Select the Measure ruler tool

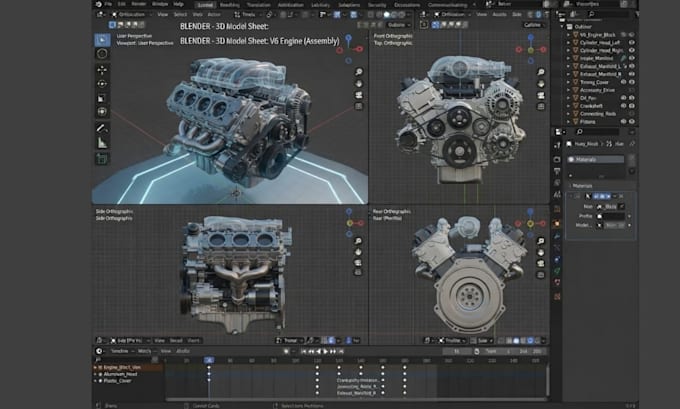[x=102, y=143]
